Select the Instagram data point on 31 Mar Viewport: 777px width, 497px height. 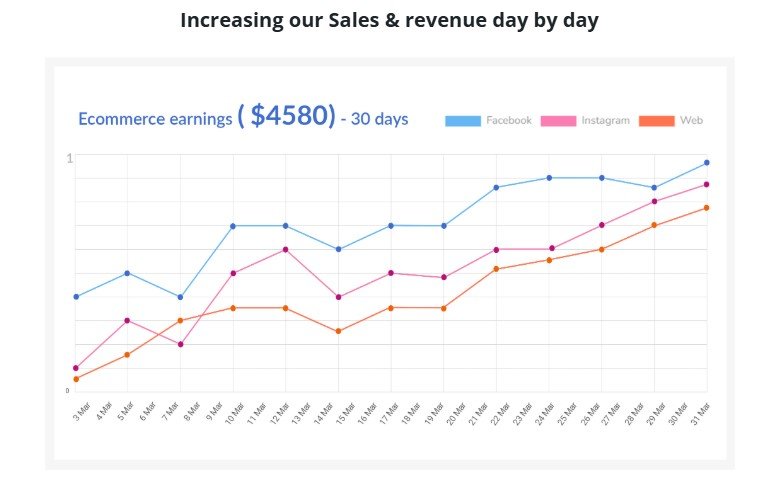707,185
